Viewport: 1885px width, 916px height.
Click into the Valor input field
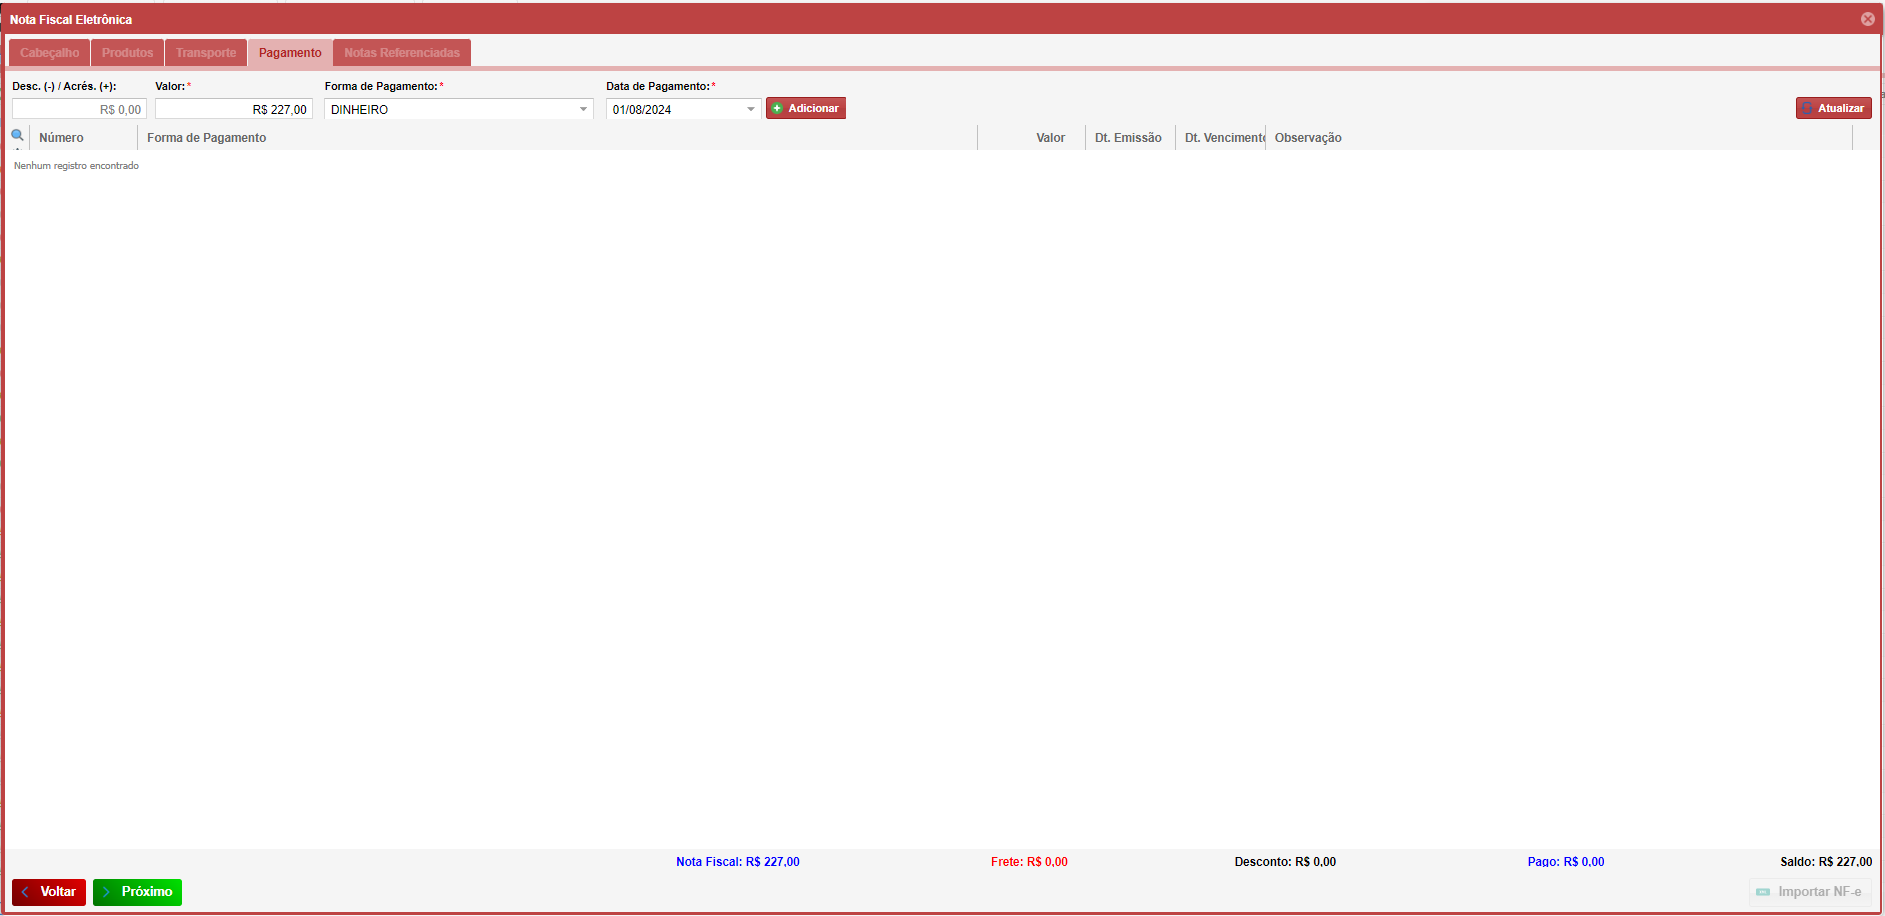(233, 109)
